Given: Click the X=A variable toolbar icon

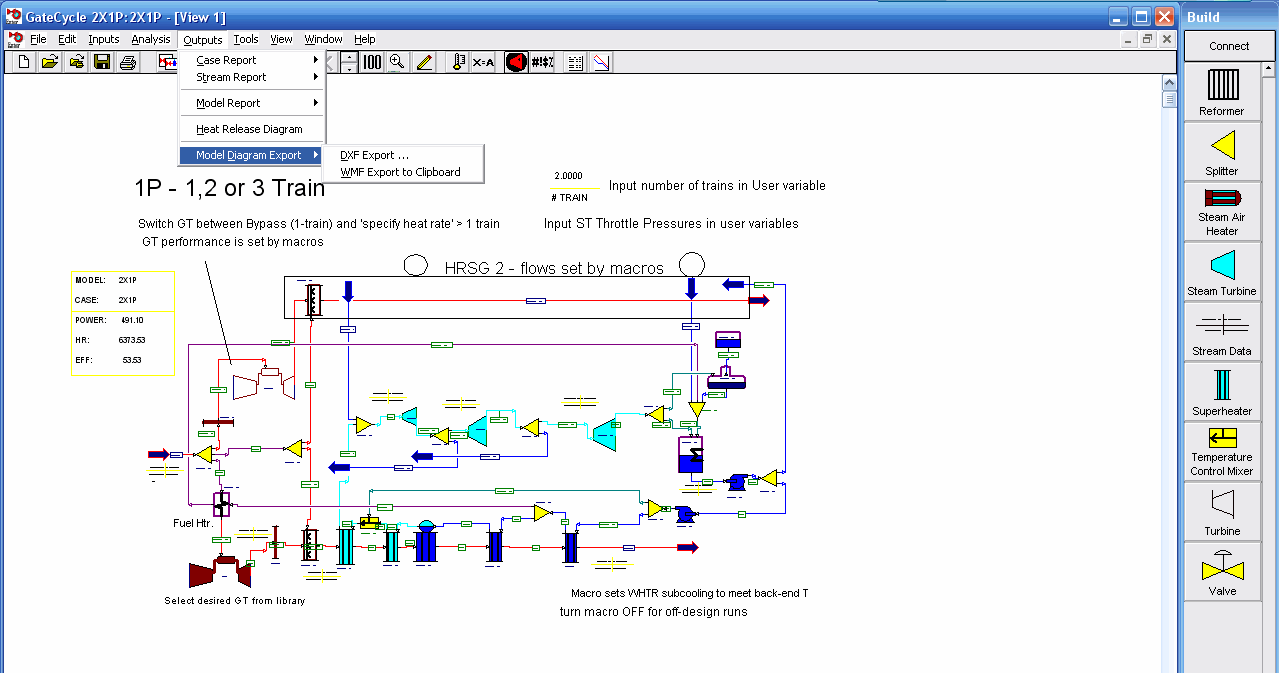Looking at the screenshot, I should pos(483,62).
